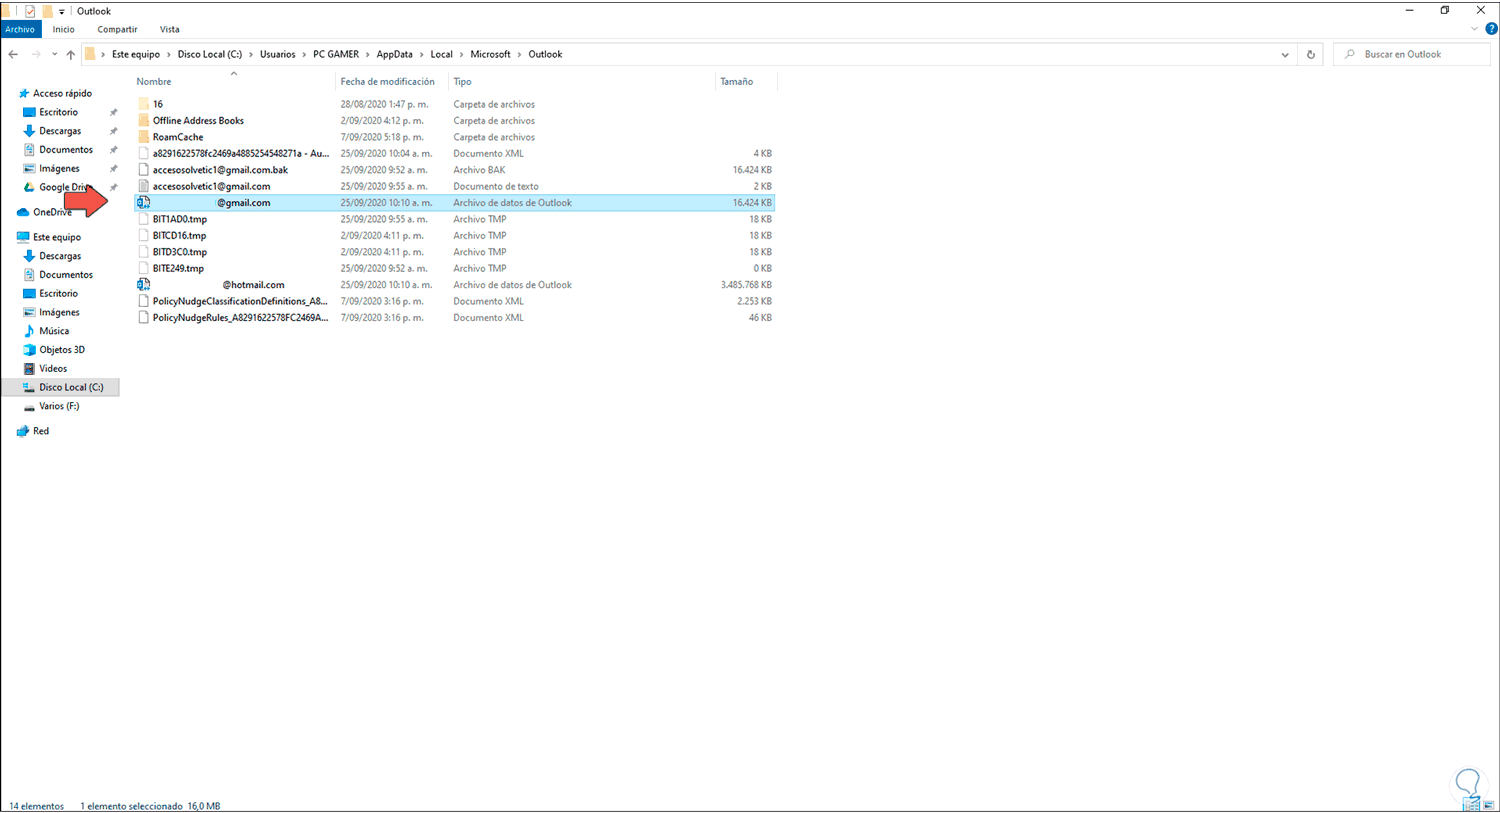Click the Properties icon in quick access toolbar
The height and width of the screenshot is (813, 1500).
pyautogui.click(x=30, y=11)
